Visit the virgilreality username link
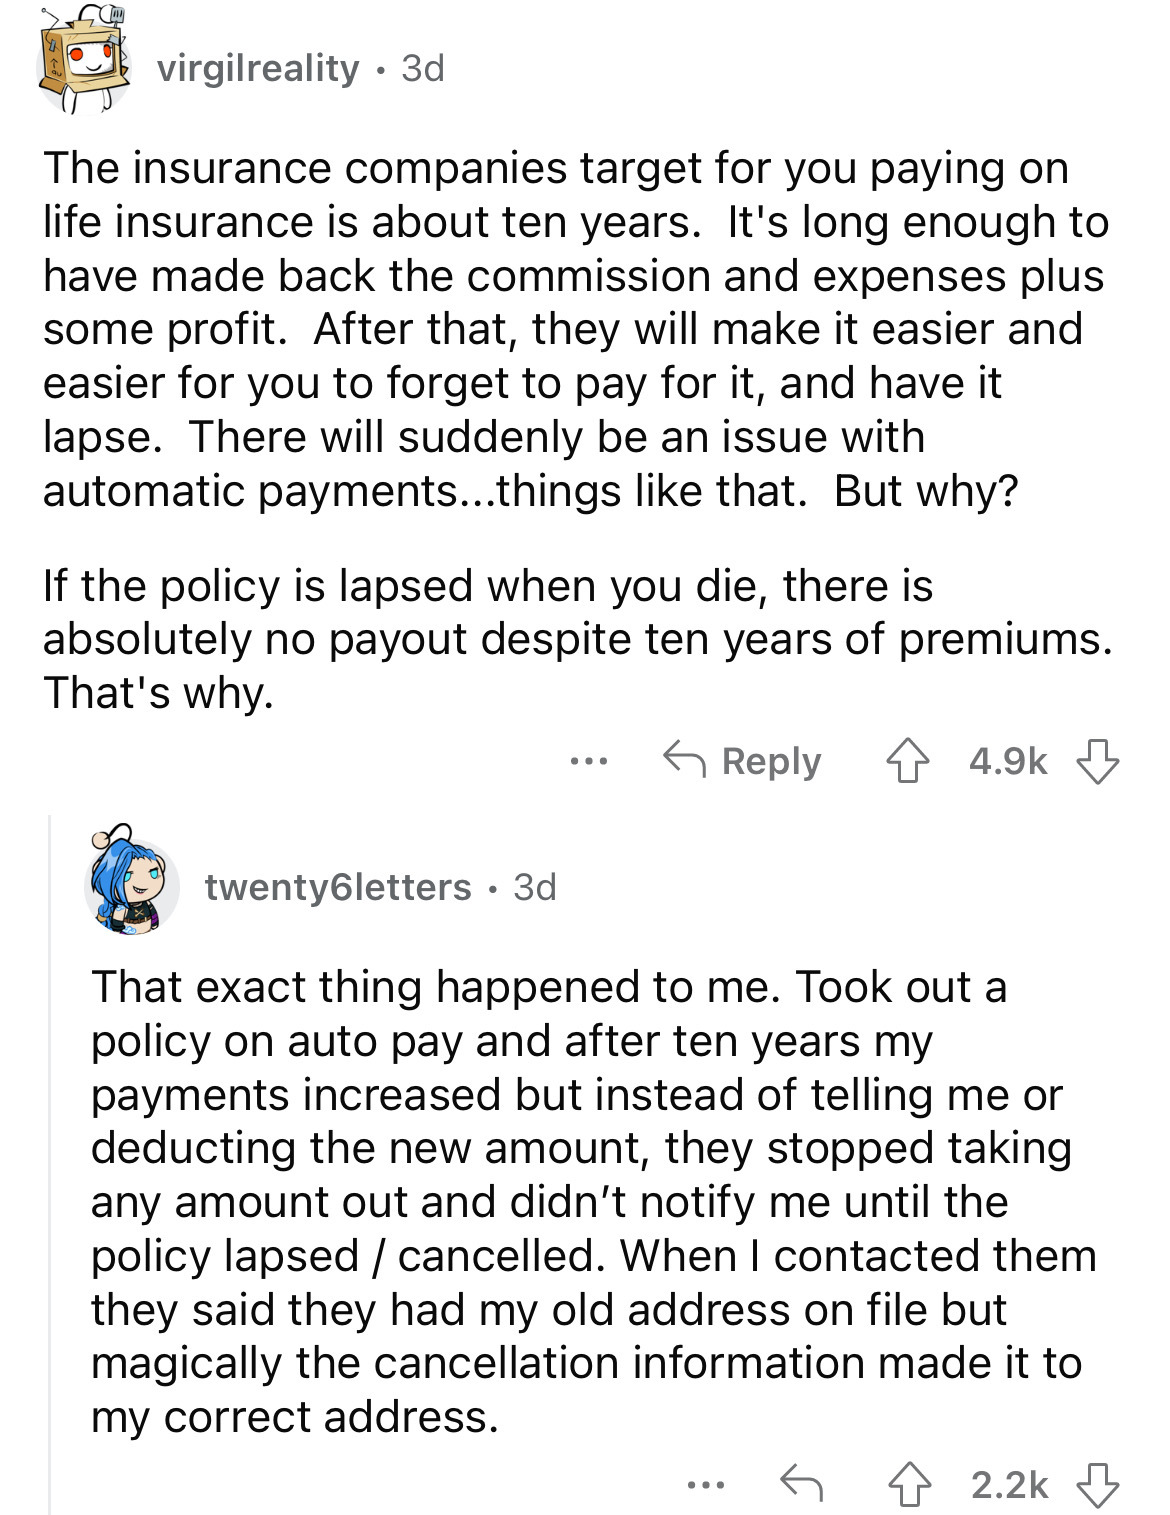 258,68
